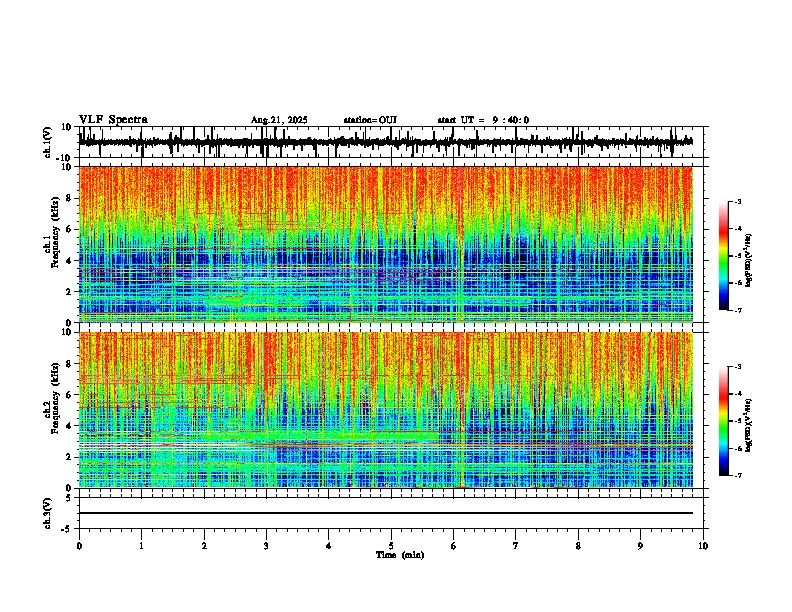
Task: Click the "VLF Spectra" plot title
Action: (x=113, y=120)
